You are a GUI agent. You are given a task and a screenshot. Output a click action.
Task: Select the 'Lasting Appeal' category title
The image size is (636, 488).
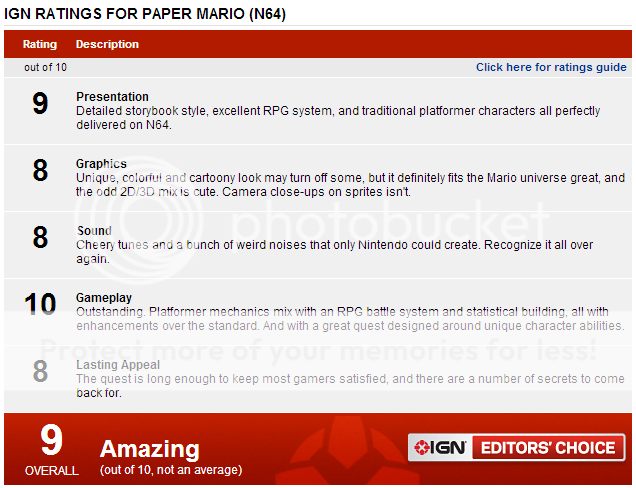118,365
